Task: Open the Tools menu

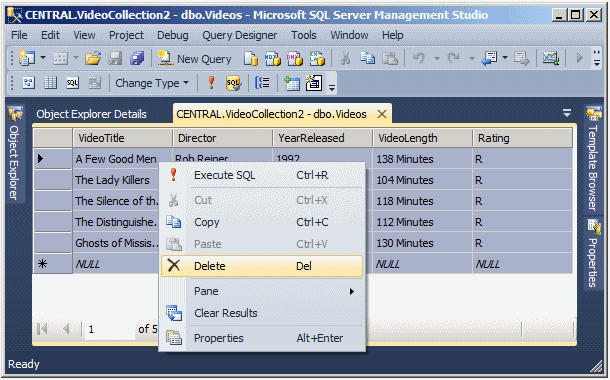Action: [x=303, y=35]
